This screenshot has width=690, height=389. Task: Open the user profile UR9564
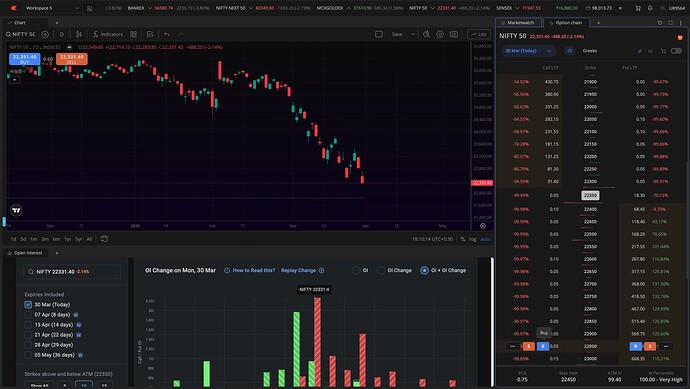(673, 8)
